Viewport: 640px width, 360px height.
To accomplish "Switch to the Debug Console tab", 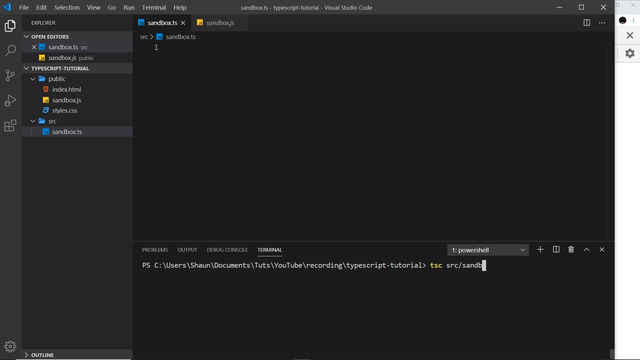I will (227, 250).
